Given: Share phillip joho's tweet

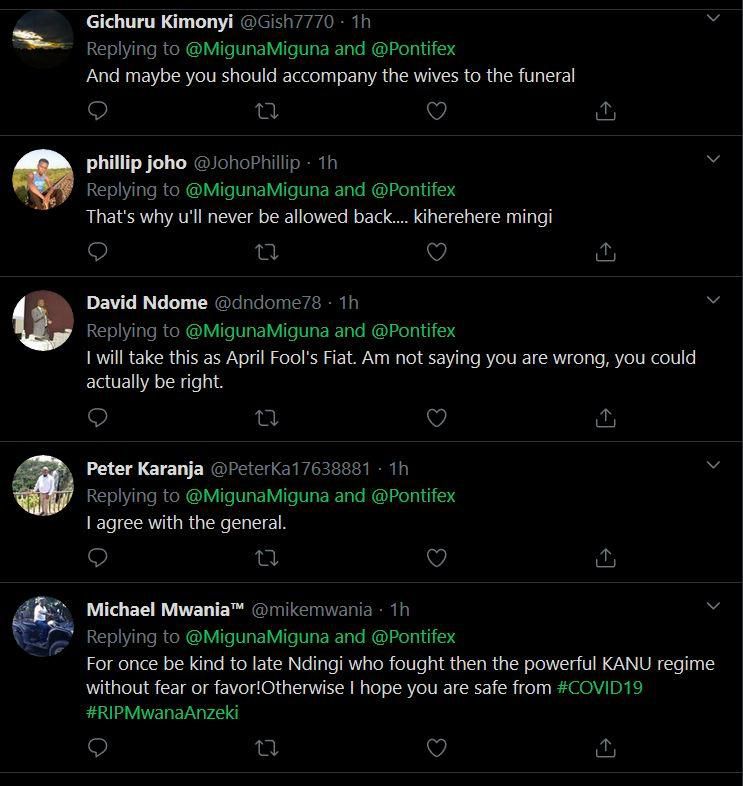Looking at the screenshot, I should [605, 252].
